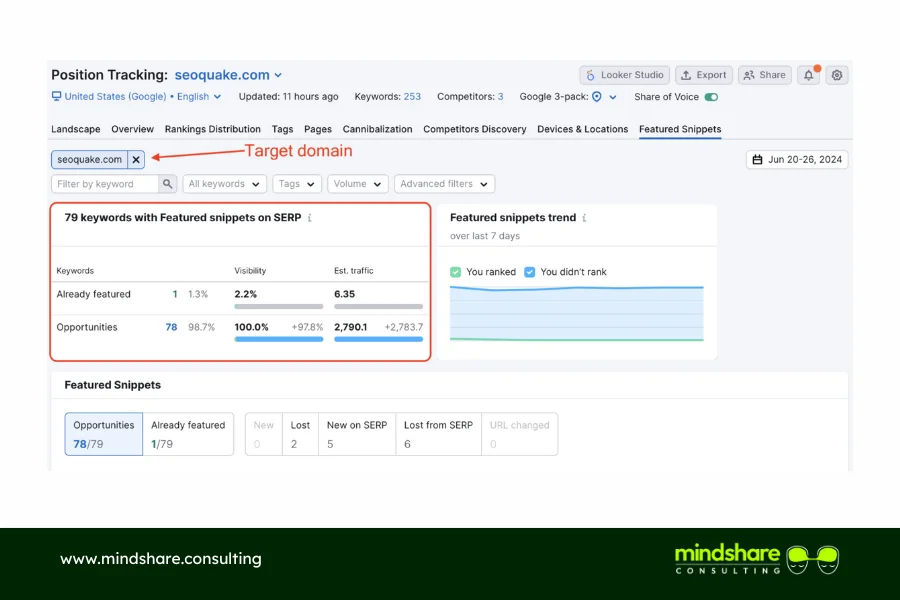Click the Keywords count 253 link

click(412, 96)
